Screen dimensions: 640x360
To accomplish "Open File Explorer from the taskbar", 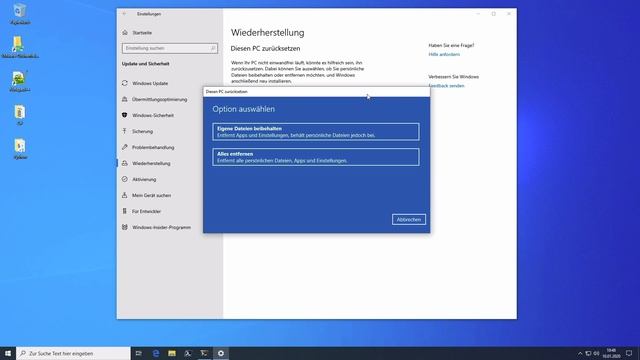I will 172,353.
